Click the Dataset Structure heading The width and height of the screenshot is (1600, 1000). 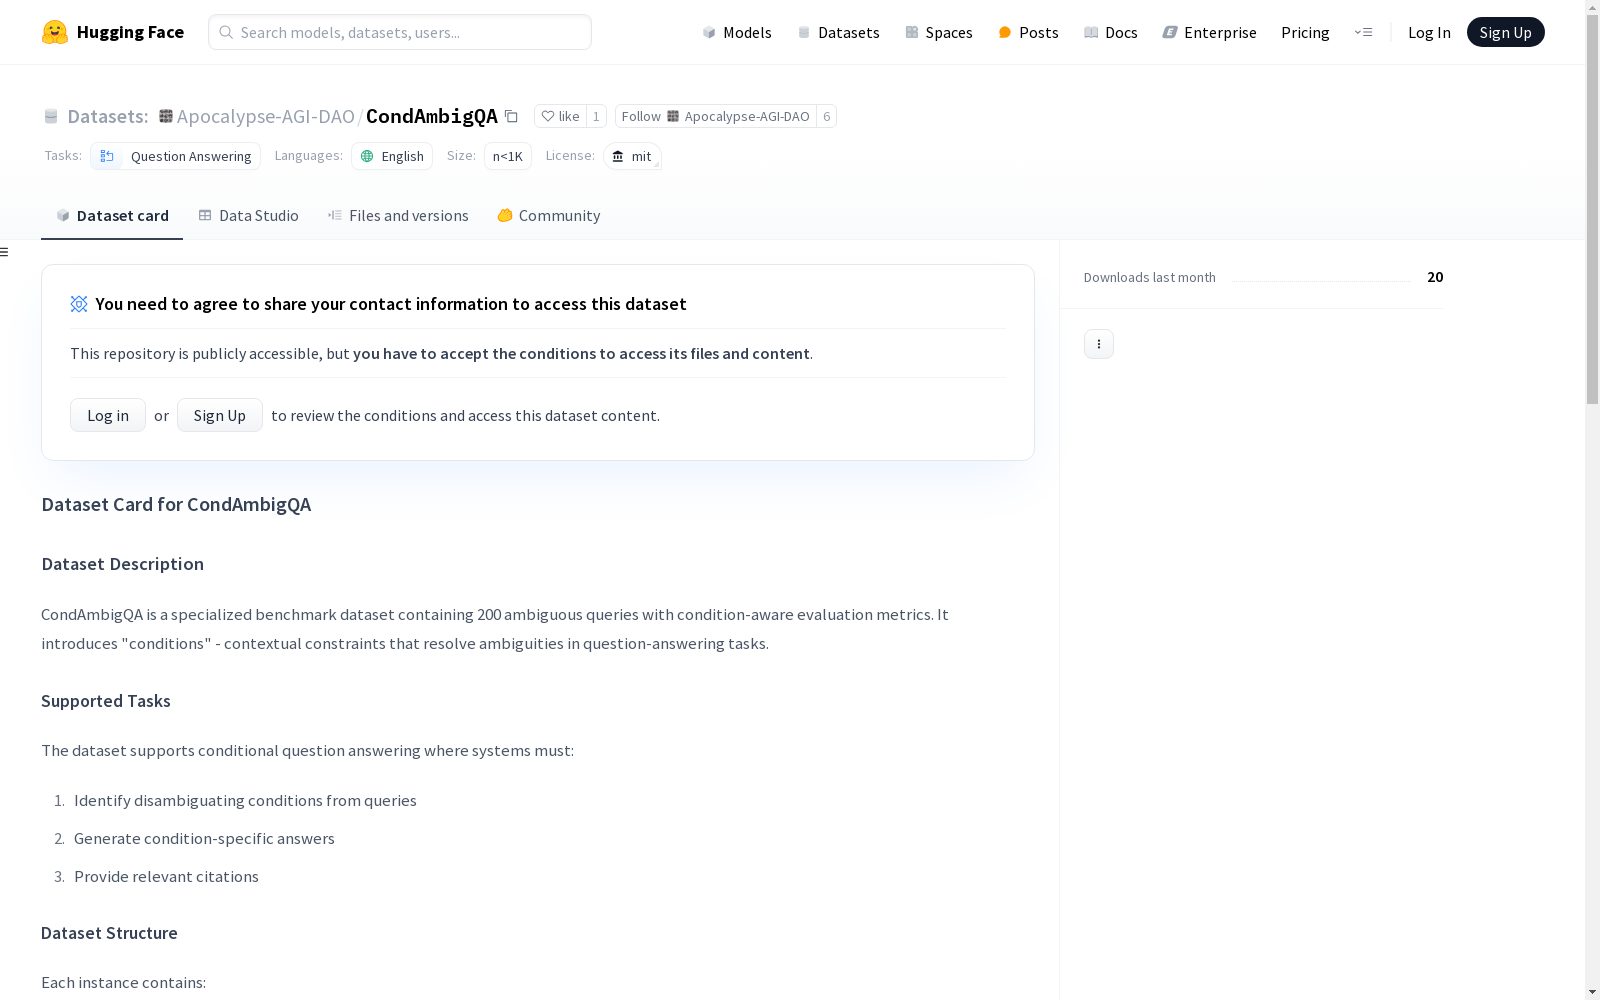(x=109, y=933)
